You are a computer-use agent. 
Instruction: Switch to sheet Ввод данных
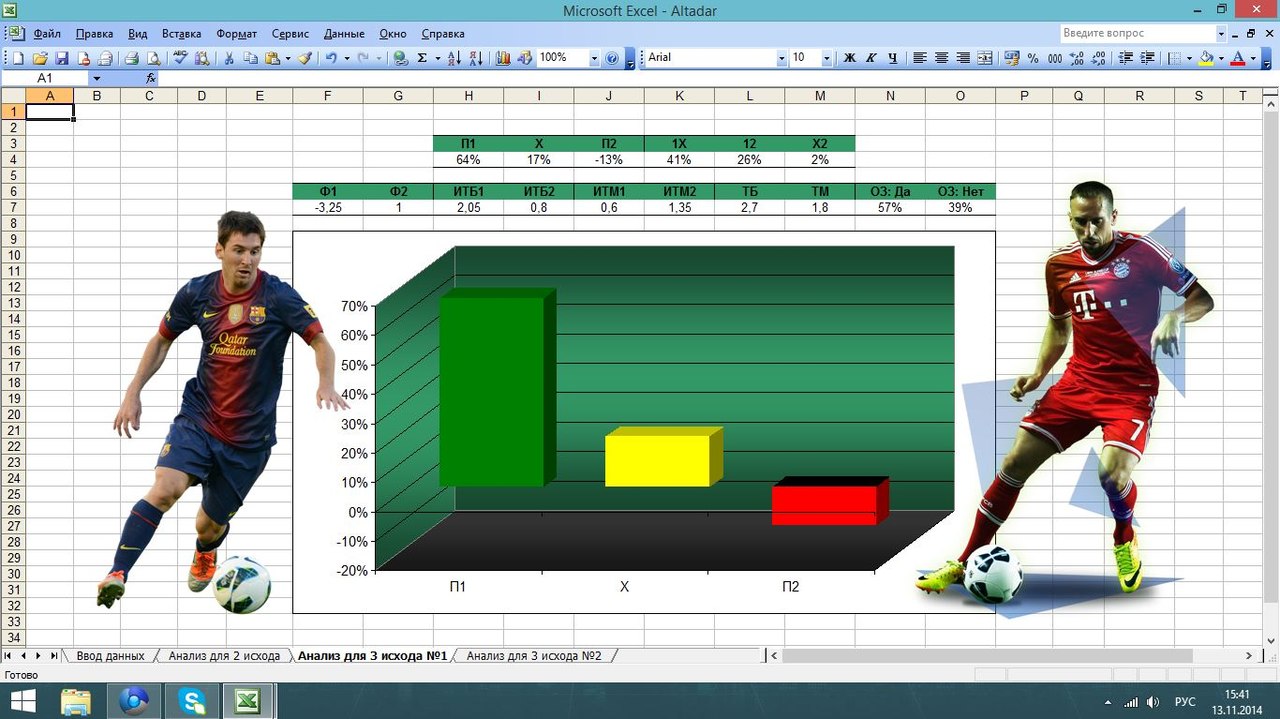(x=111, y=656)
